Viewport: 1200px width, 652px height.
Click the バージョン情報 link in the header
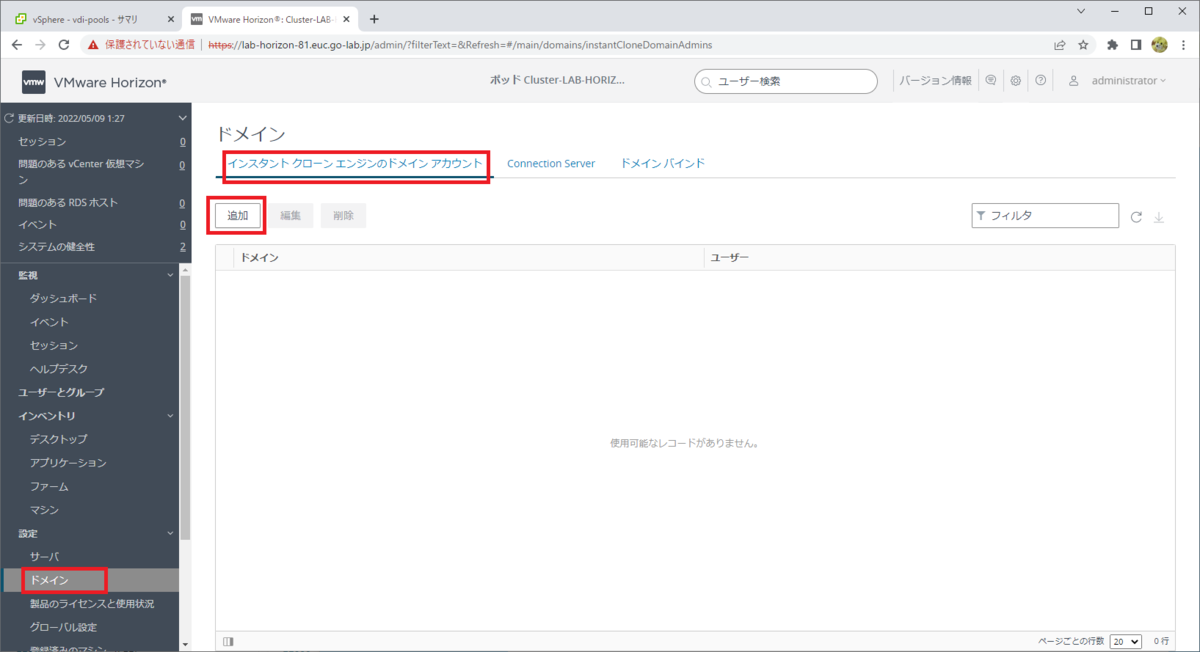tap(935, 81)
